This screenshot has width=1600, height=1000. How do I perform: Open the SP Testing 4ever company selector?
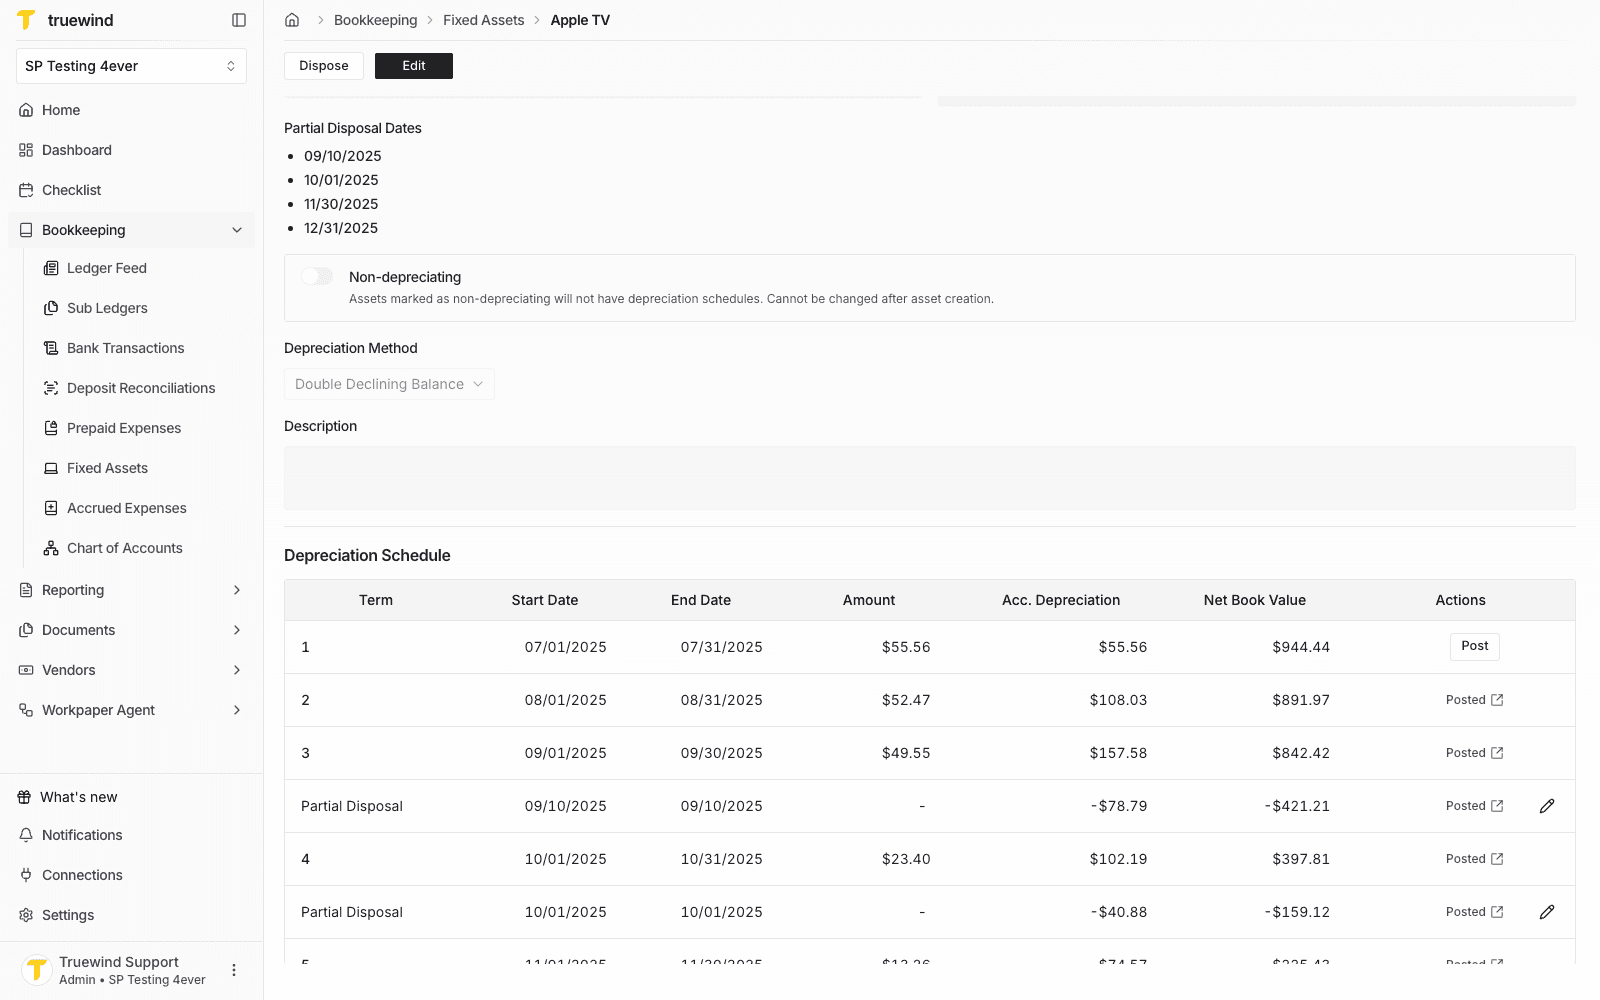pos(131,66)
